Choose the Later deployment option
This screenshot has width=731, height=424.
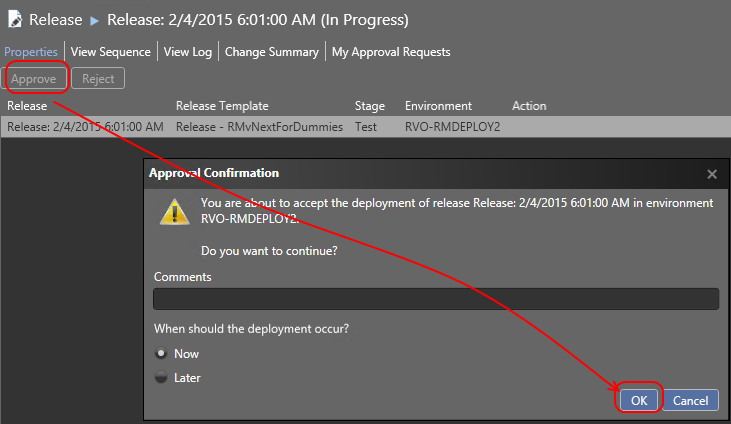pyautogui.click(x=160, y=378)
